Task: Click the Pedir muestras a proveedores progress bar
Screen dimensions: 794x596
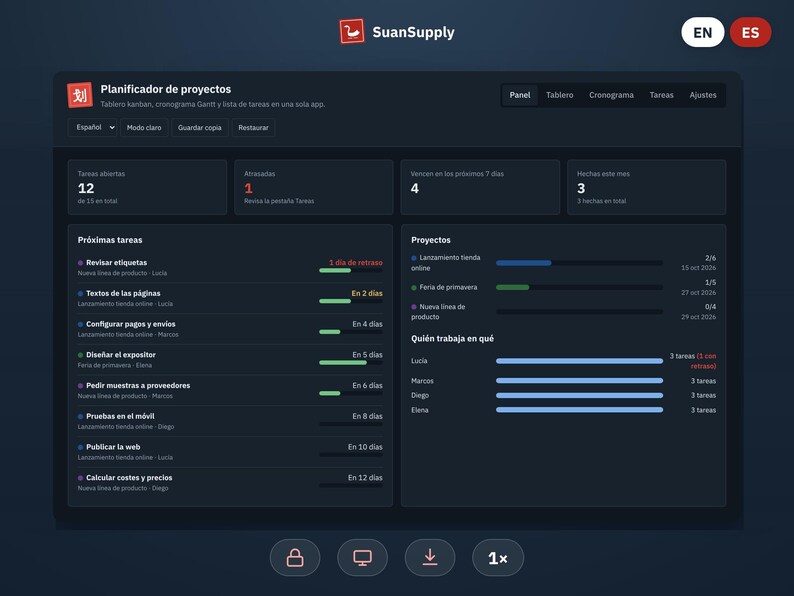Action: (x=351, y=393)
